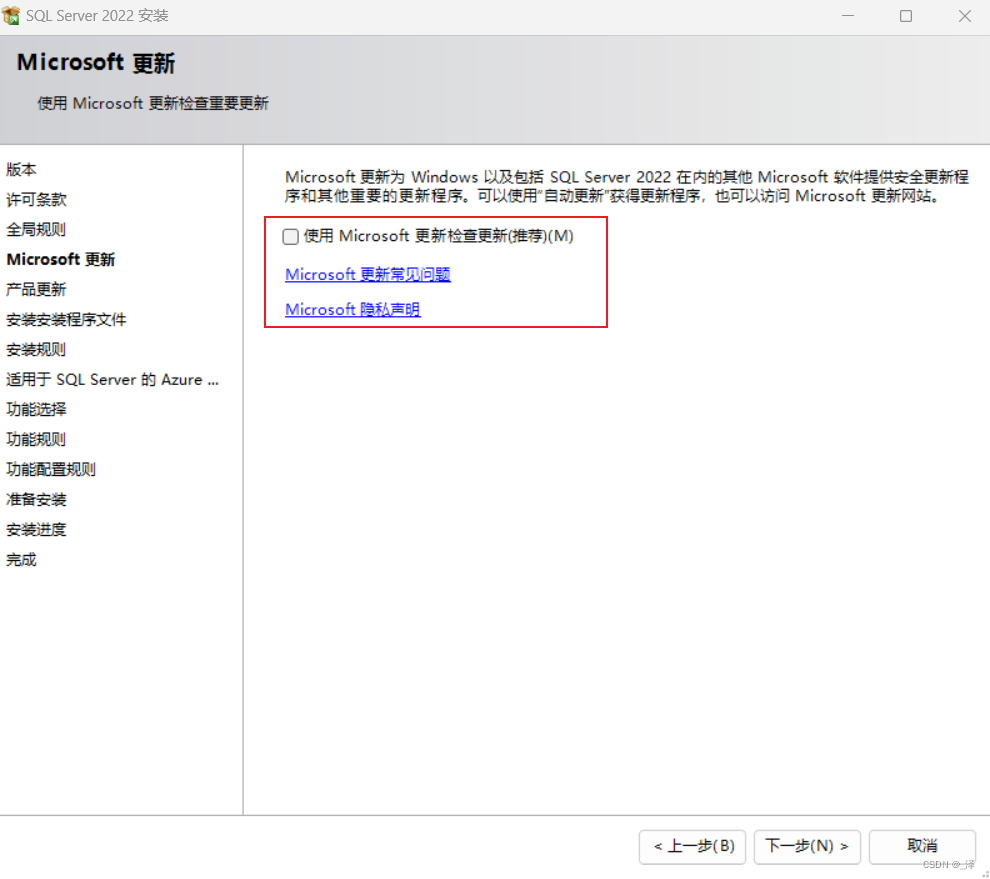Select the 适用于 SQL Server 的 Azure step

tap(112, 380)
